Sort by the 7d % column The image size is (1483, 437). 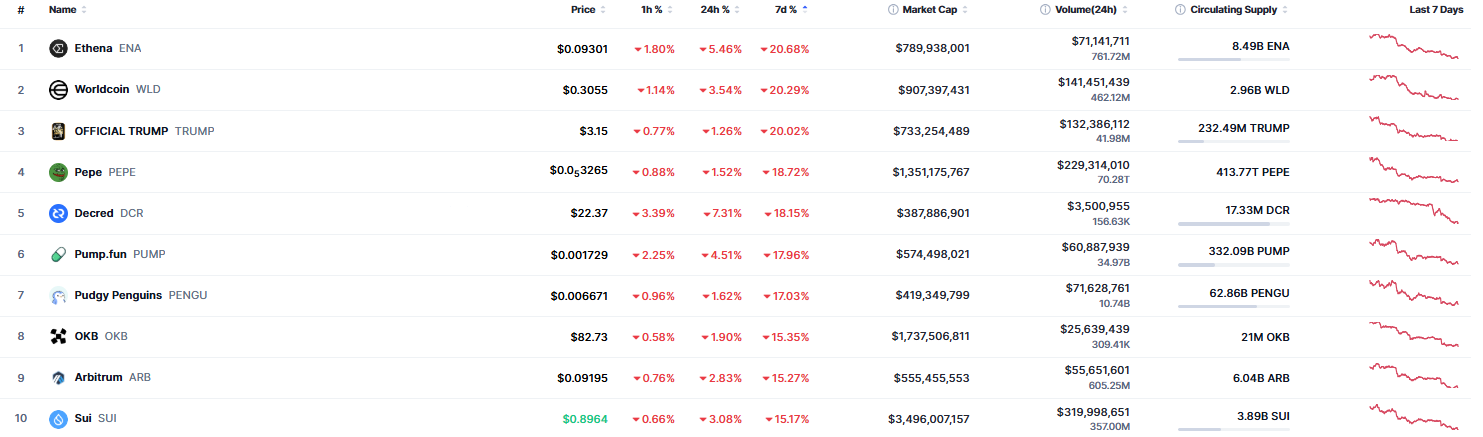[786, 10]
